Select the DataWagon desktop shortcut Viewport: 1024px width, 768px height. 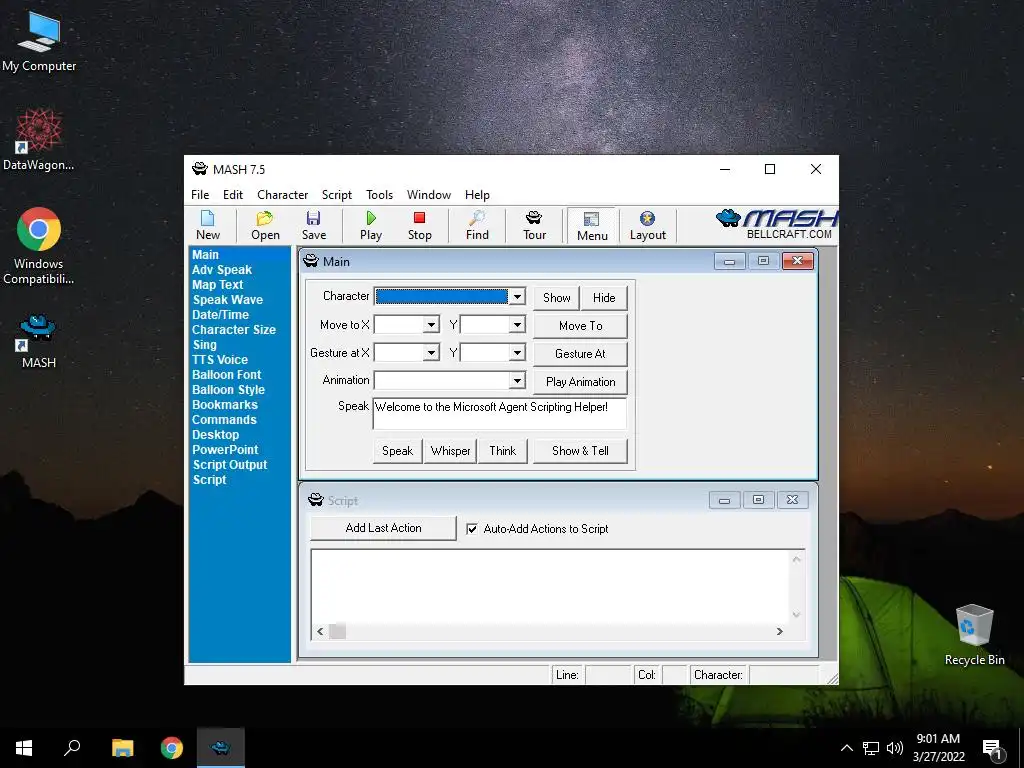point(38,140)
